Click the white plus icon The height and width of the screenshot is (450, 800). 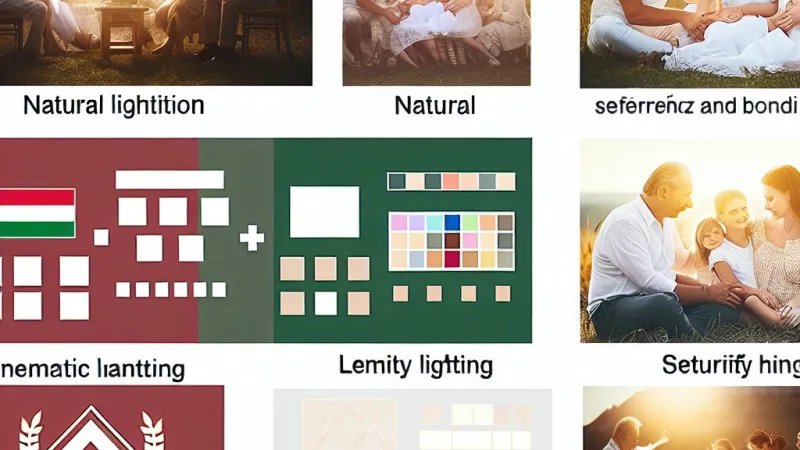pos(252,239)
